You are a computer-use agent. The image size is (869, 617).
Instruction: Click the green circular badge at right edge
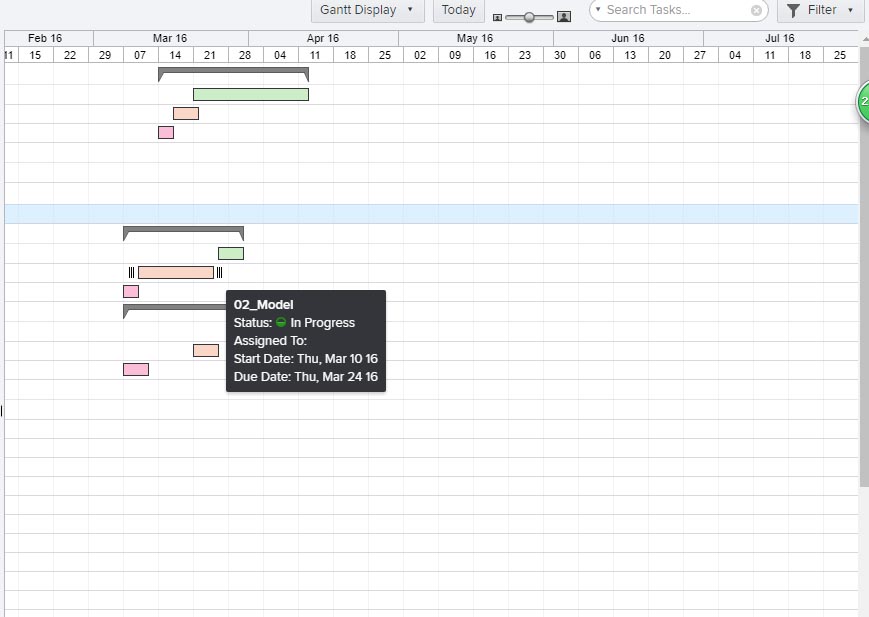(x=863, y=101)
